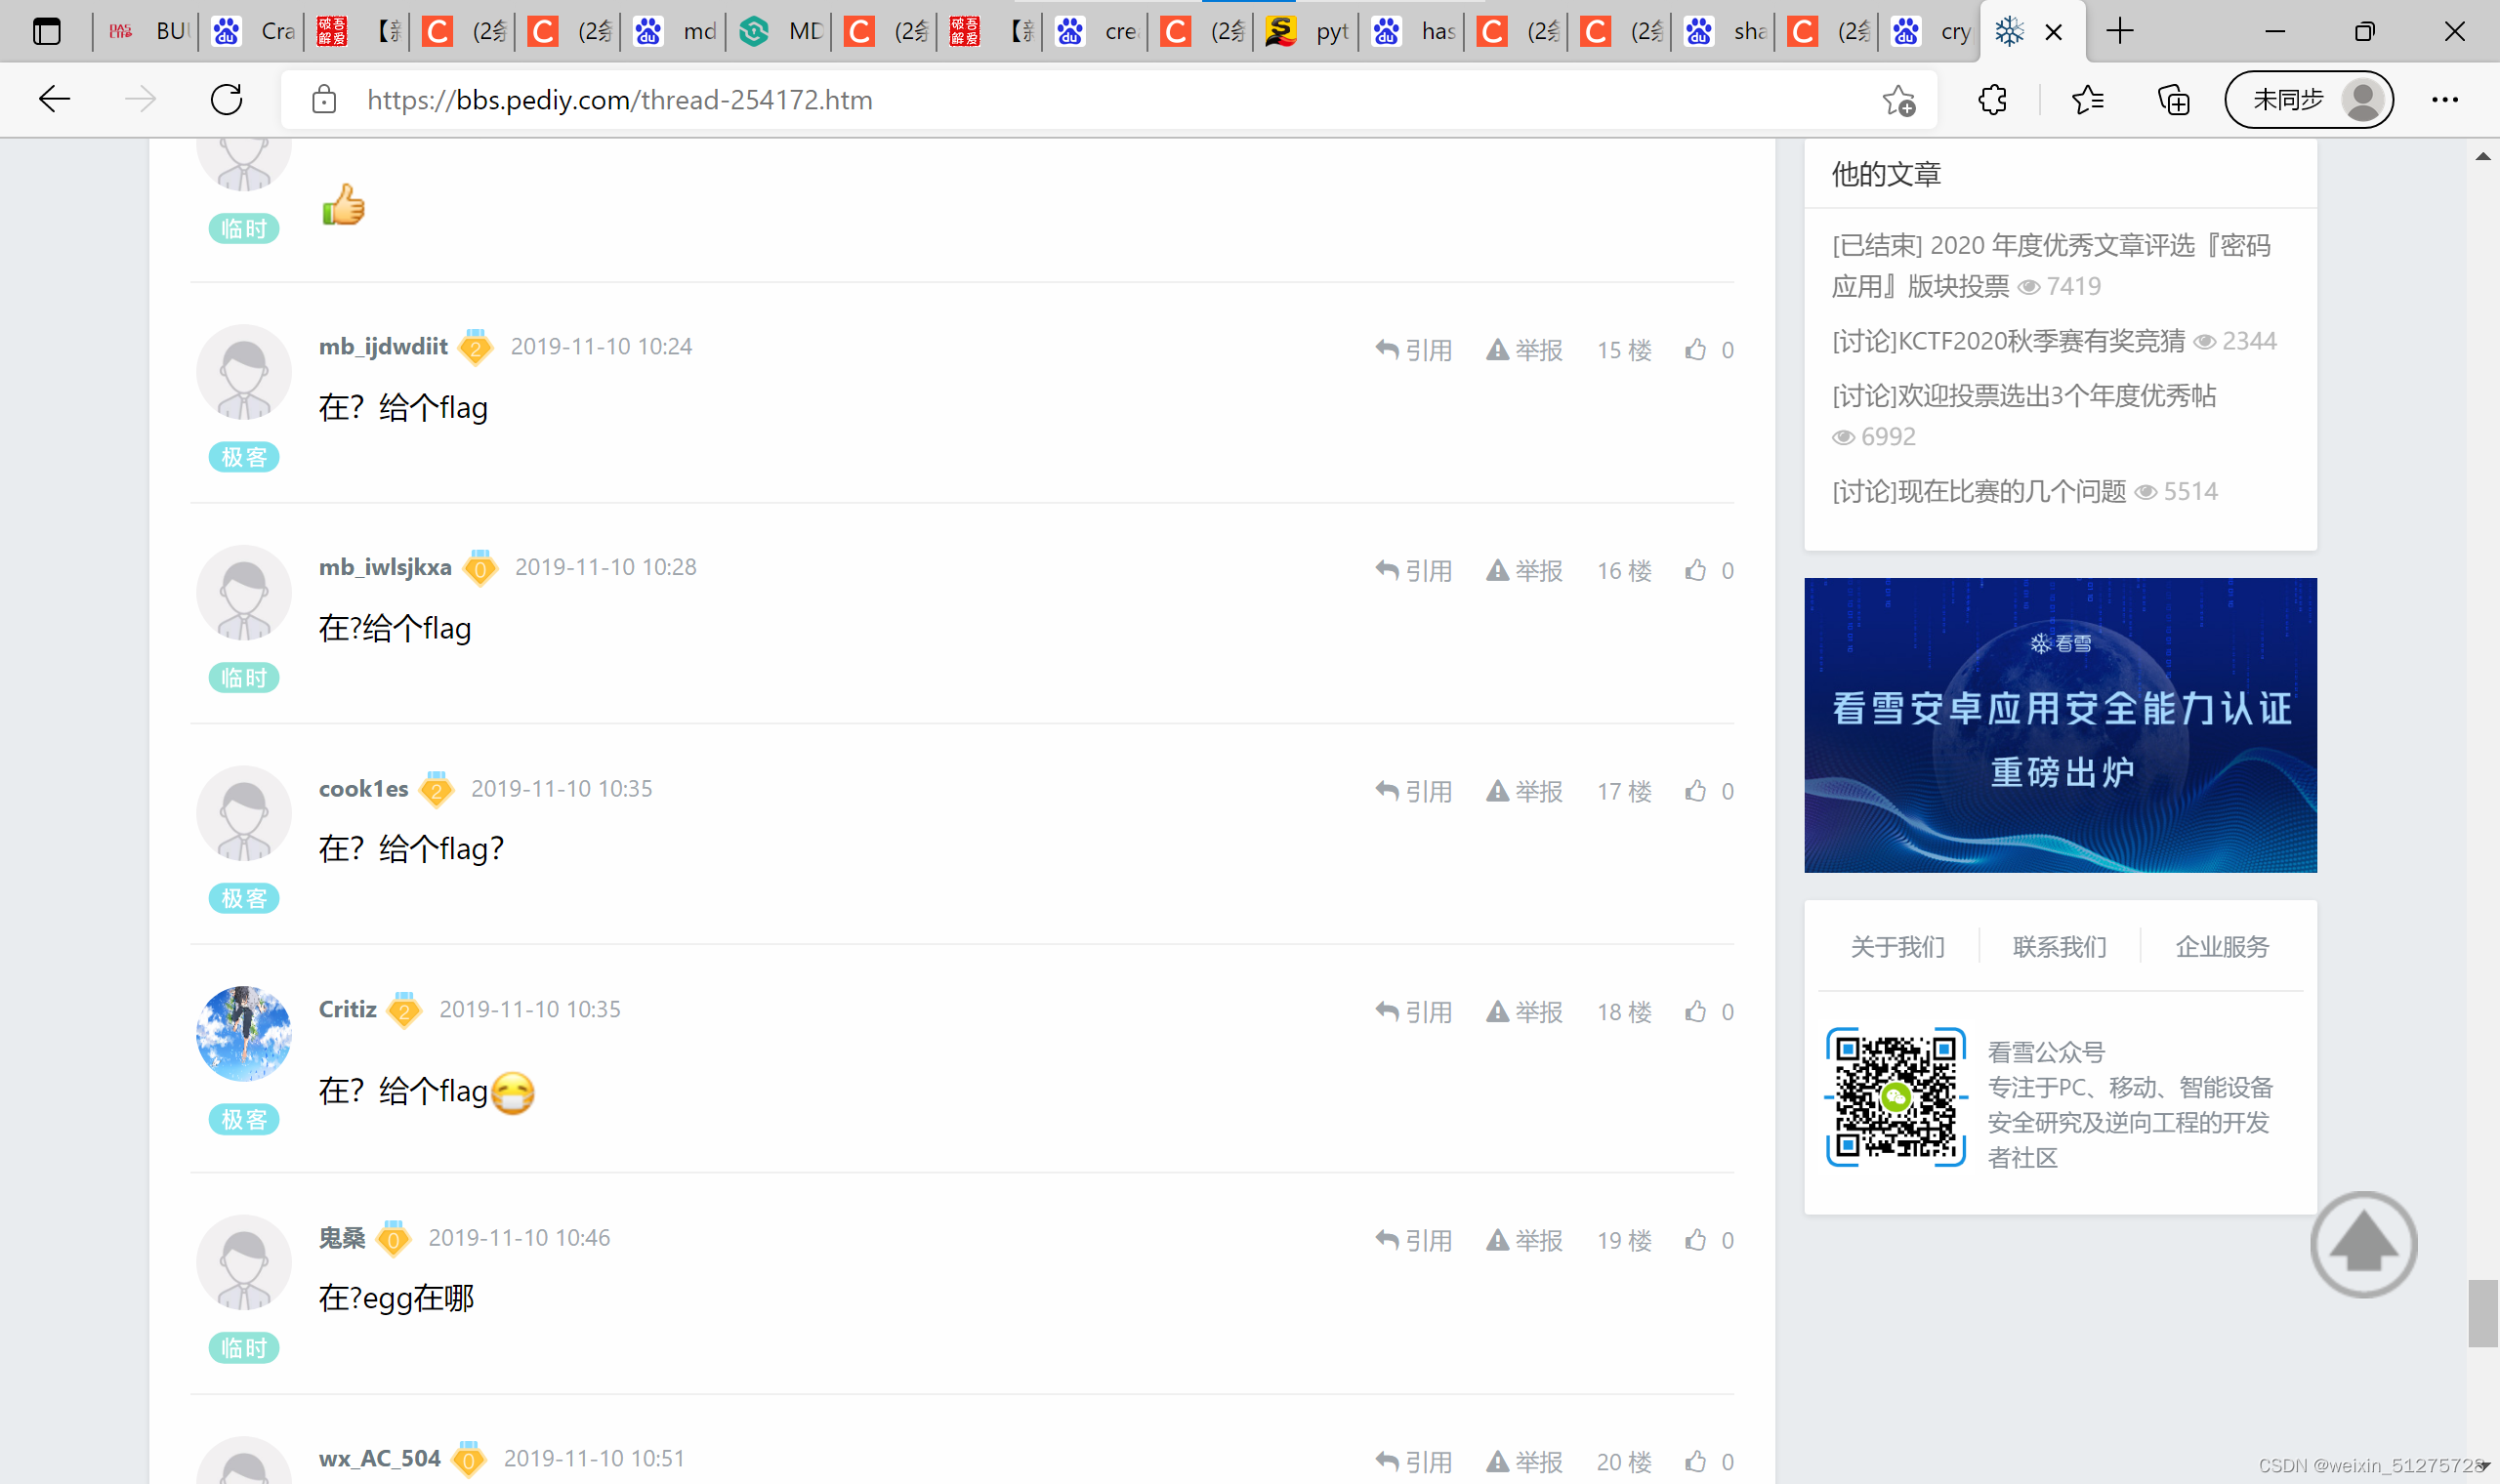The image size is (2500, 1484).
Task: Click the profile sync button
Action: pos(2308,99)
